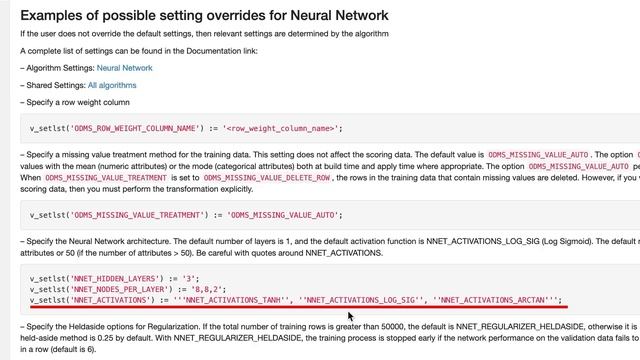Click the 'NNET_ACTIVATIONS_LOG_SIG' value in the code
This screenshot has height=360, width=640.
click(x=361, y=300)
